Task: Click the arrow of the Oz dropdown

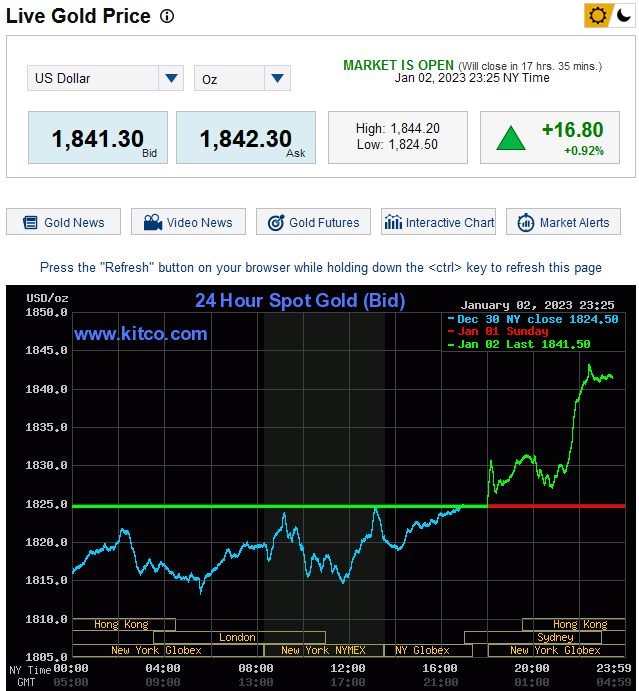Action: click(277, 78)
